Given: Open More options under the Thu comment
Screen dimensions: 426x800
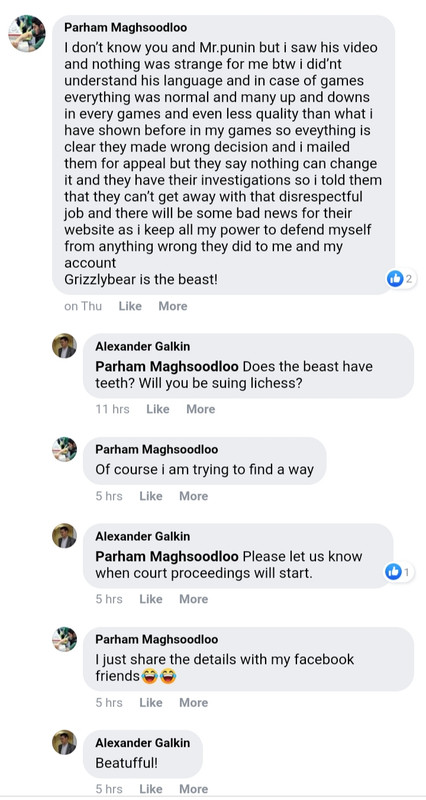Looking at the screenshot, I should (x=173, y=306).
